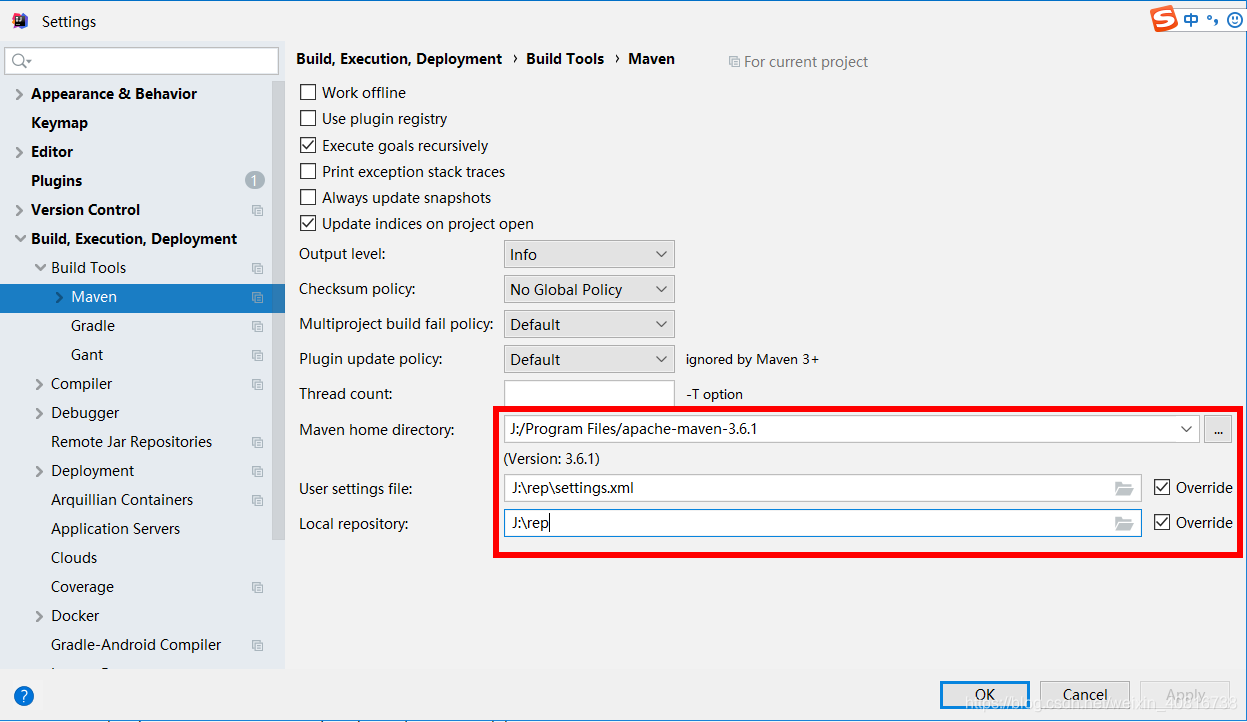The height and width of the screenshot is (722, 1247).
Task: Click the settings tree vertical scrollbar
Action: point(279,310)
